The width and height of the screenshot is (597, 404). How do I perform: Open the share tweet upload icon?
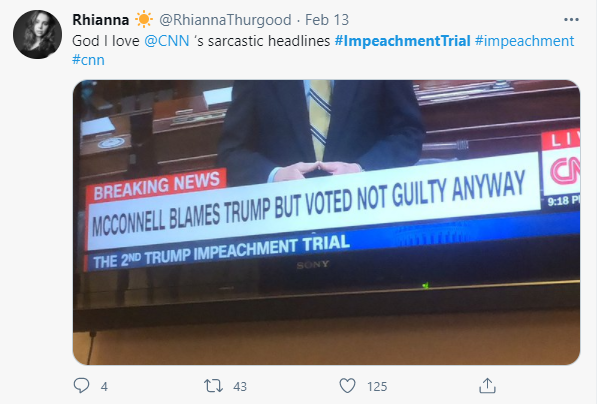[487, 385]
